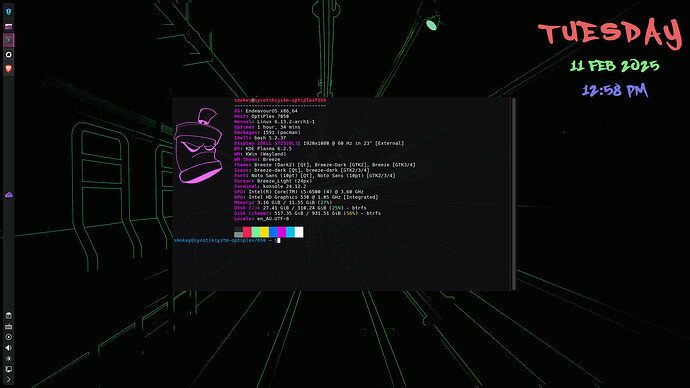Expand hidden tray icons with the chevron
Screen dimensions: 690x388
tap(8, 379)
